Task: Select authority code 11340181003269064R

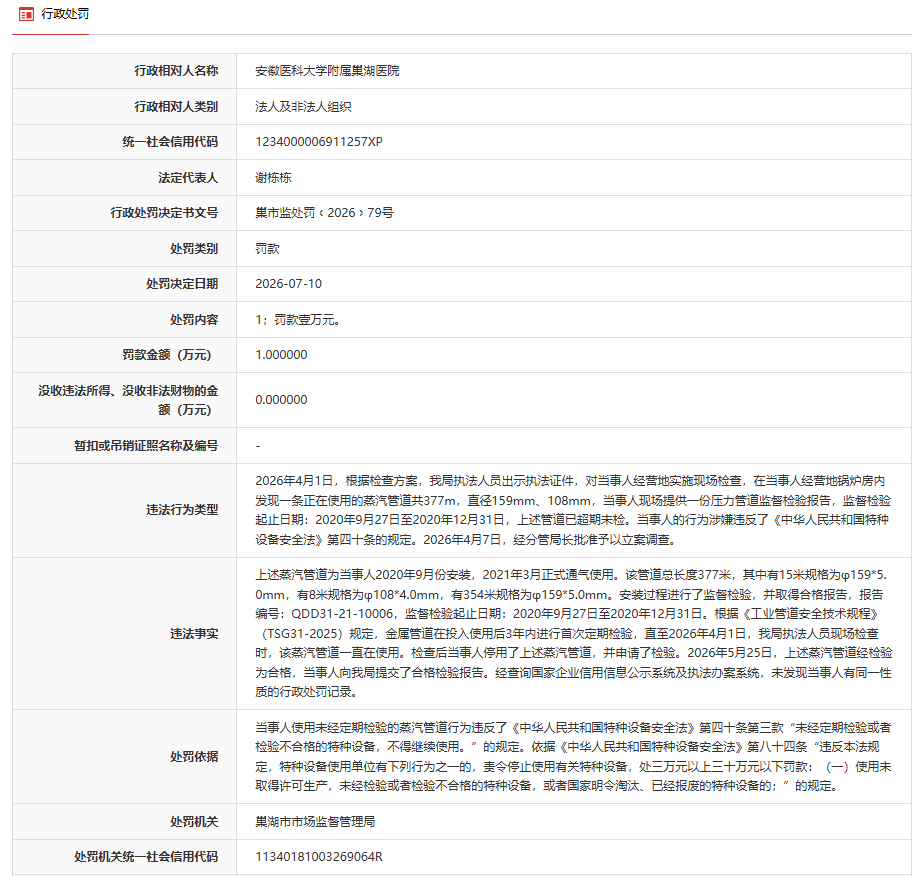Action: [319, 857]
